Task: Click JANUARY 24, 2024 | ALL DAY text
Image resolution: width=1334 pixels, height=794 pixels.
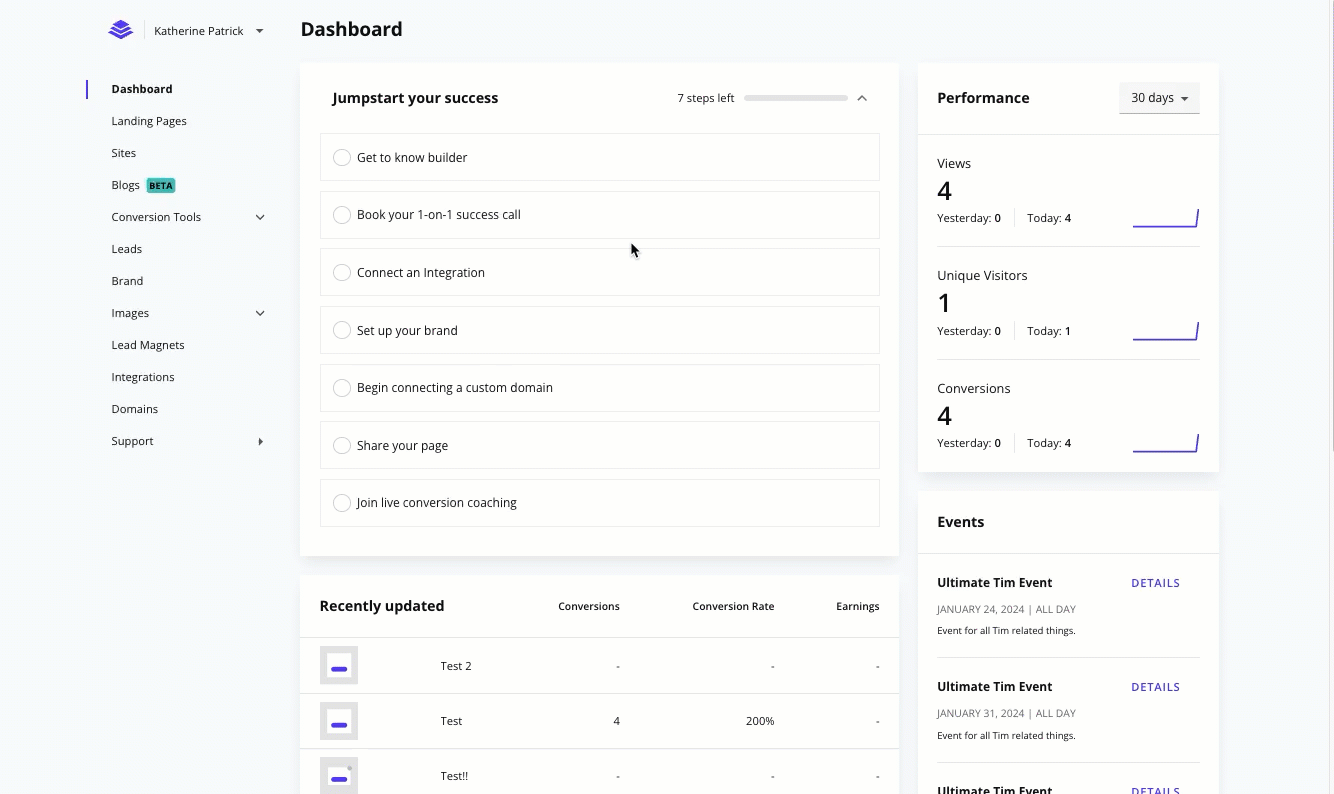Action: click(1006, 609)
